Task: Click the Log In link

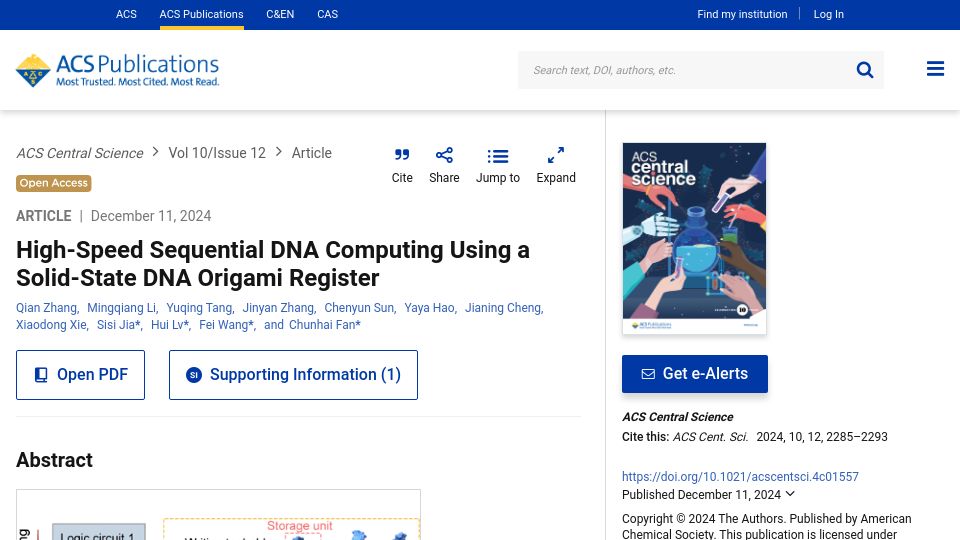Action: [828, 14]
